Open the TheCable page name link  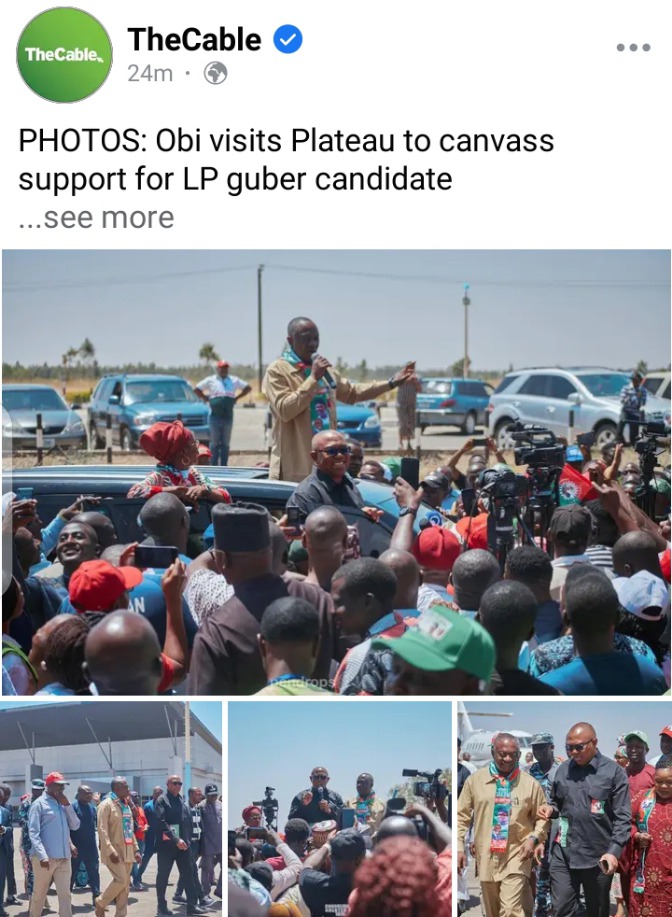tap(194, 40)
